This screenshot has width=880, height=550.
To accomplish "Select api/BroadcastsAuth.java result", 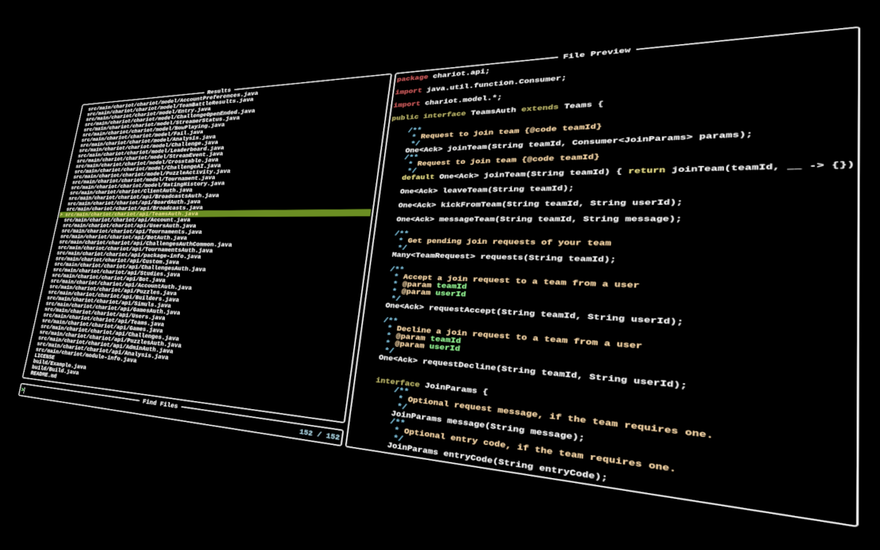I will (x=145, y=197).
